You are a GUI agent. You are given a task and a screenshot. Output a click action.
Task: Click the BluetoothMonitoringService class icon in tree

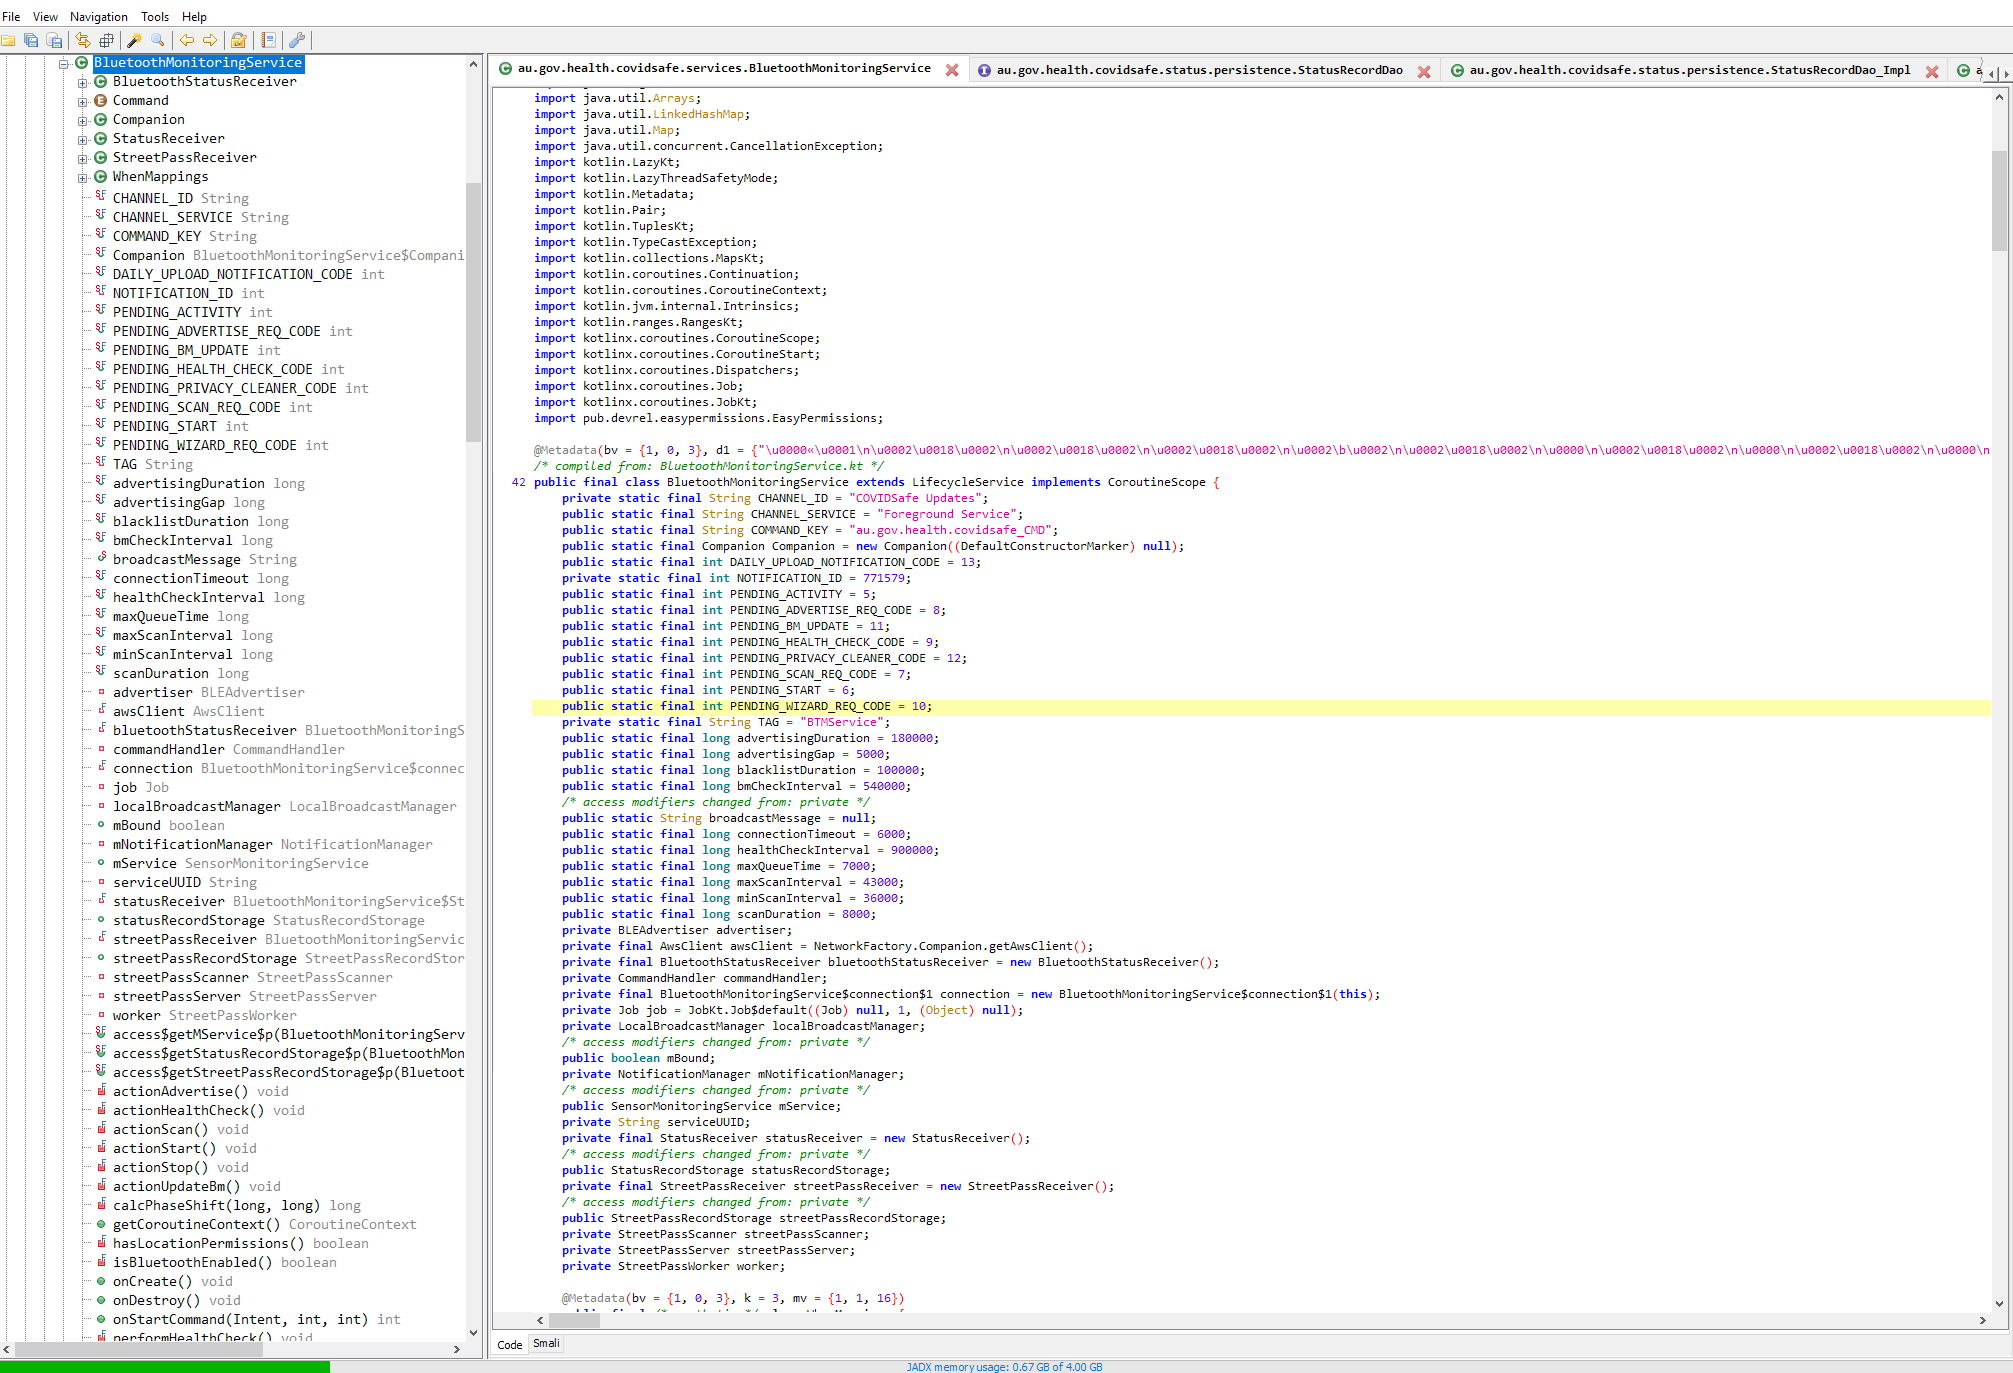point(82,63)
